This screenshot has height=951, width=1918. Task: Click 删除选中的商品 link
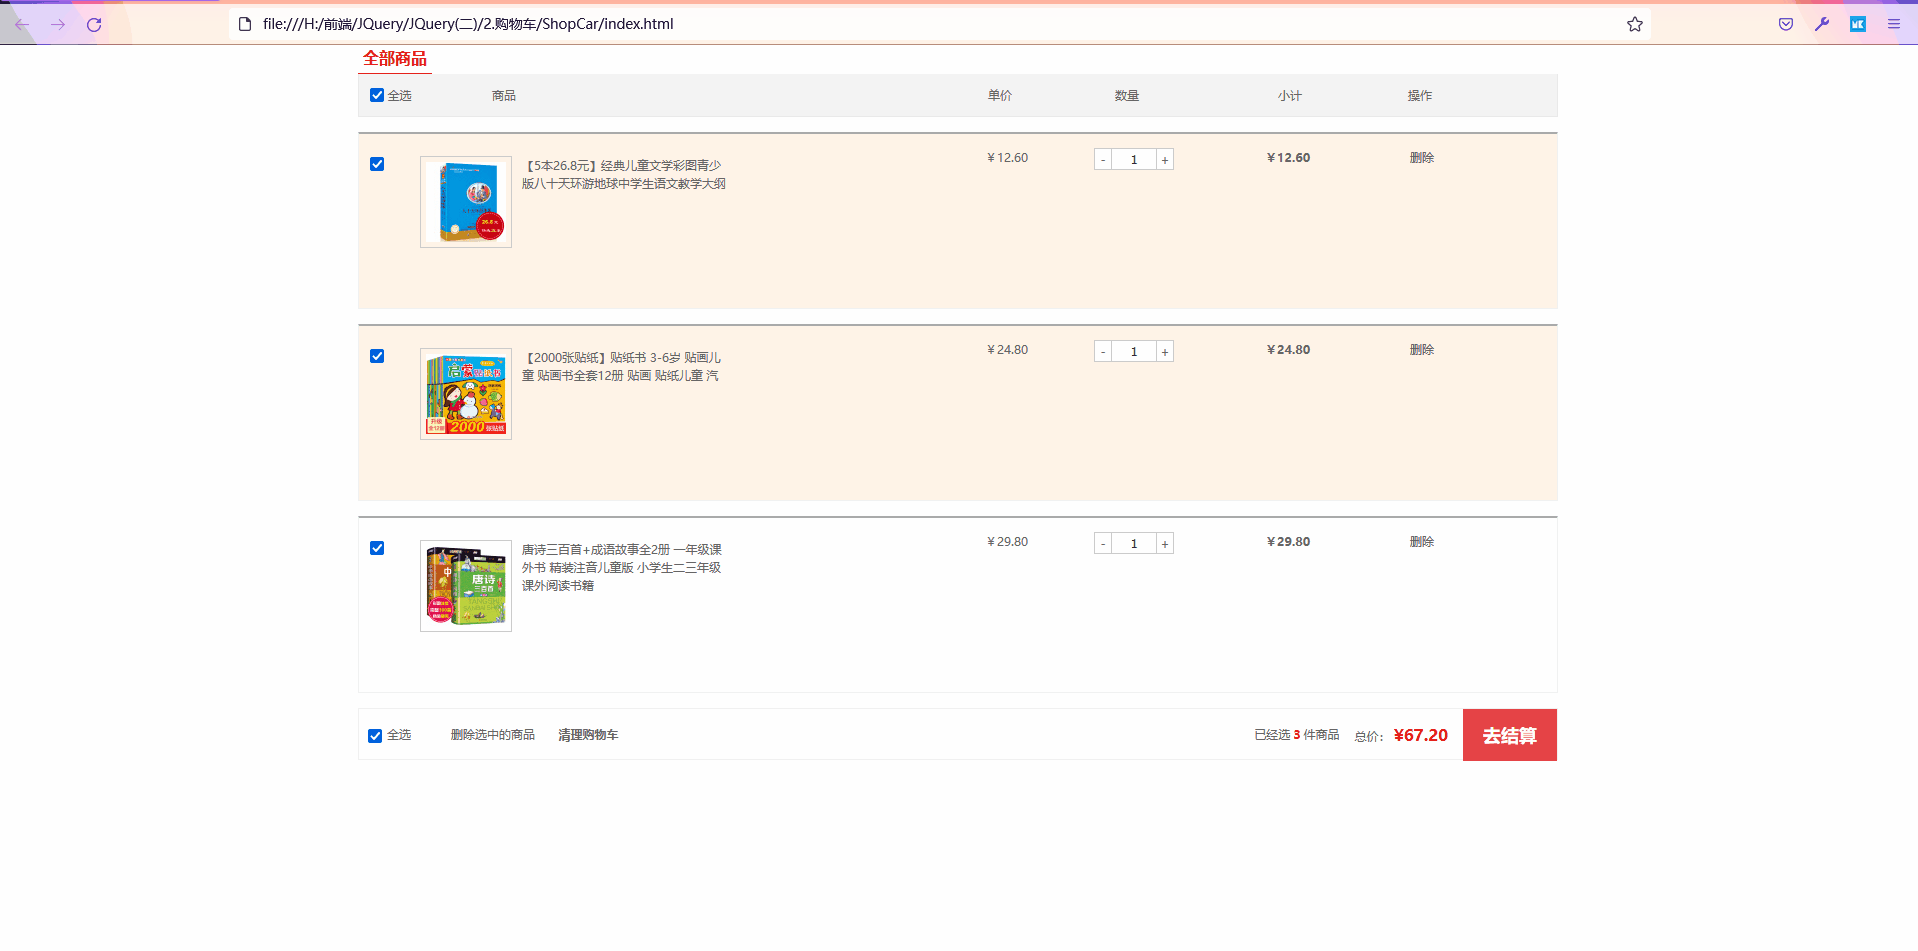point(493,735)
